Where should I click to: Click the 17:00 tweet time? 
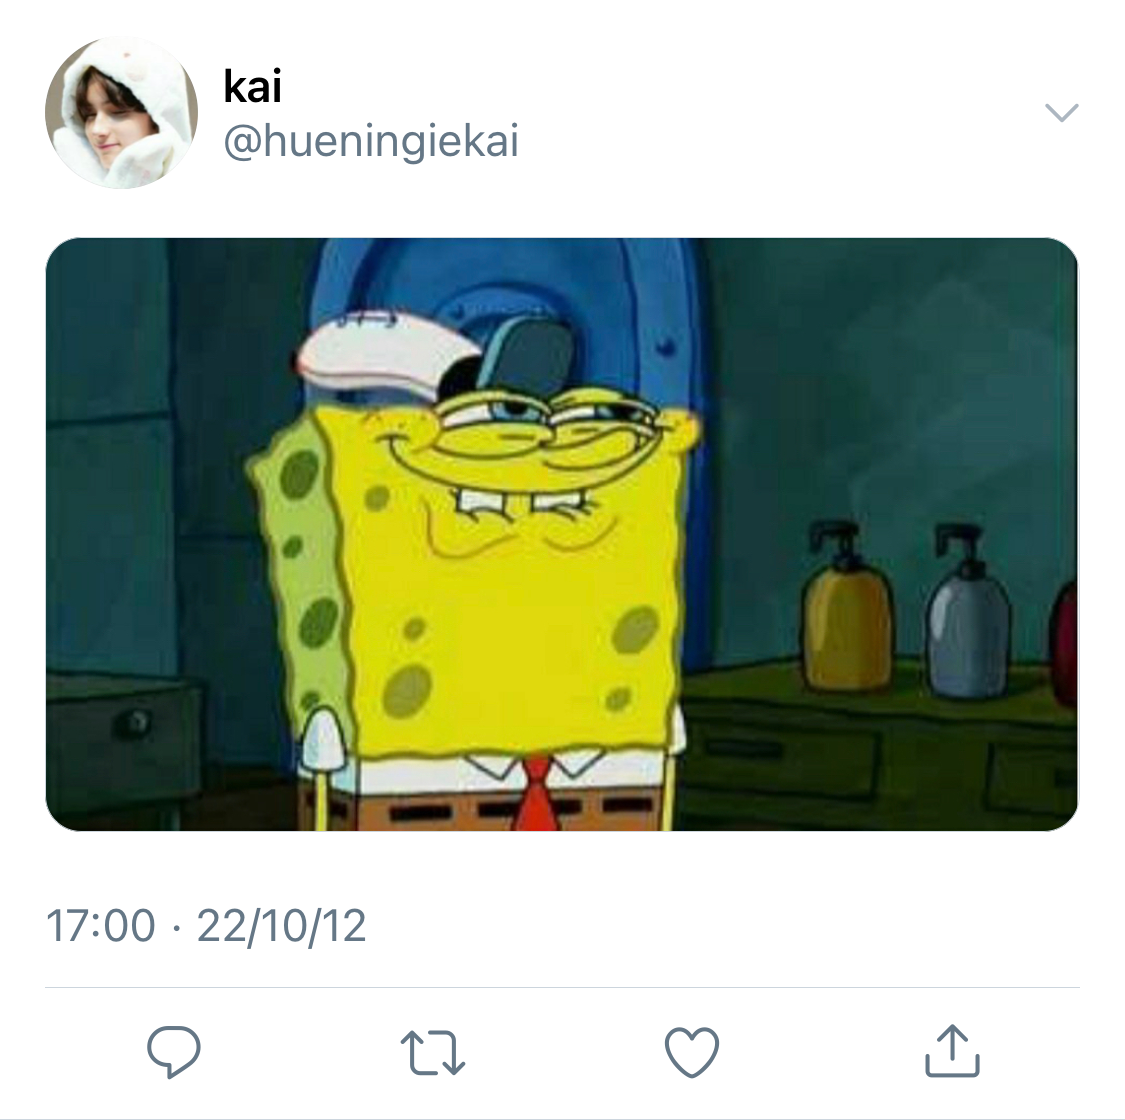[101, 926]
